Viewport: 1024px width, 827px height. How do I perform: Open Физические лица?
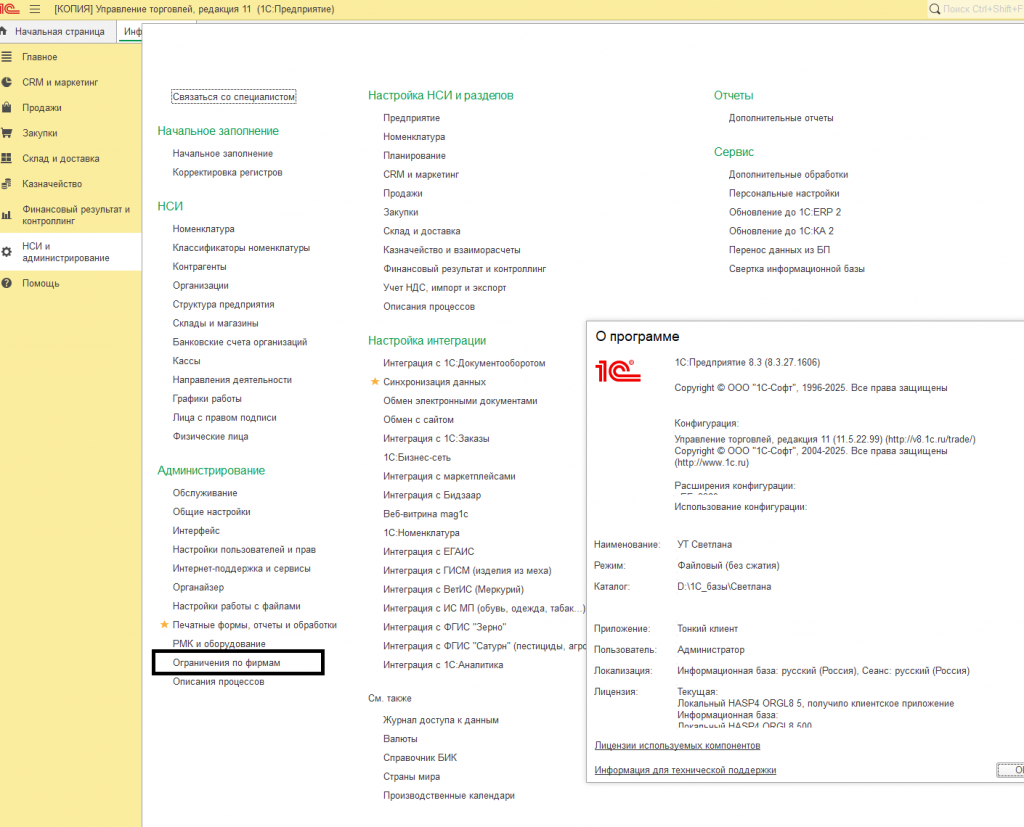210,436
